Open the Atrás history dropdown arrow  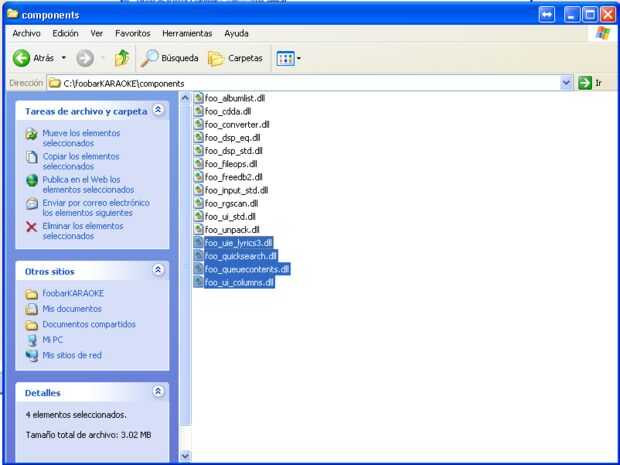tap(63, 58)
